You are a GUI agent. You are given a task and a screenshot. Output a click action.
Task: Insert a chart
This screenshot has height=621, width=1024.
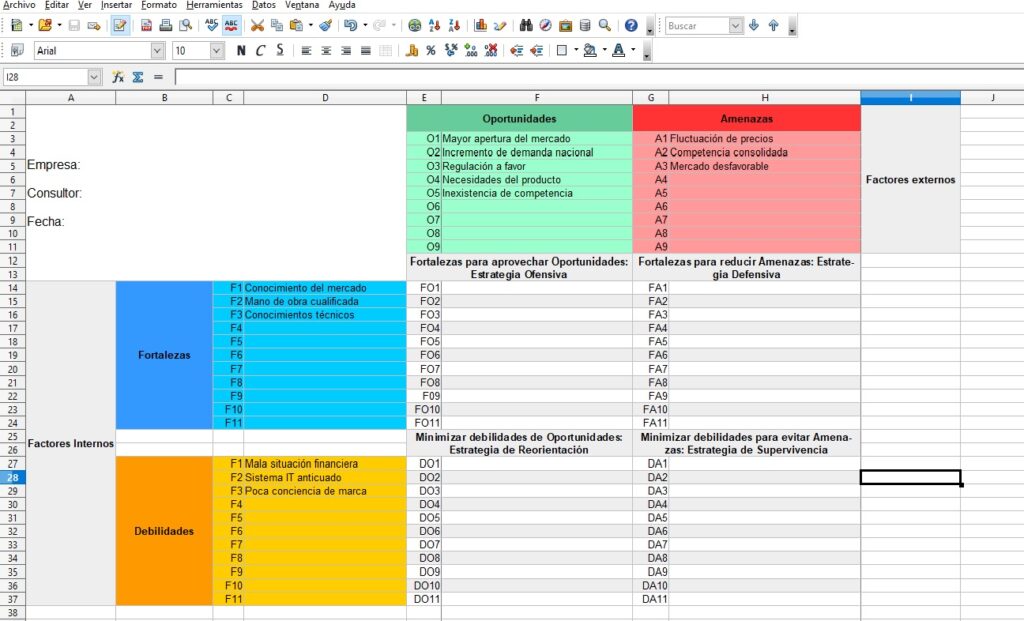click(x=481, y=25)
